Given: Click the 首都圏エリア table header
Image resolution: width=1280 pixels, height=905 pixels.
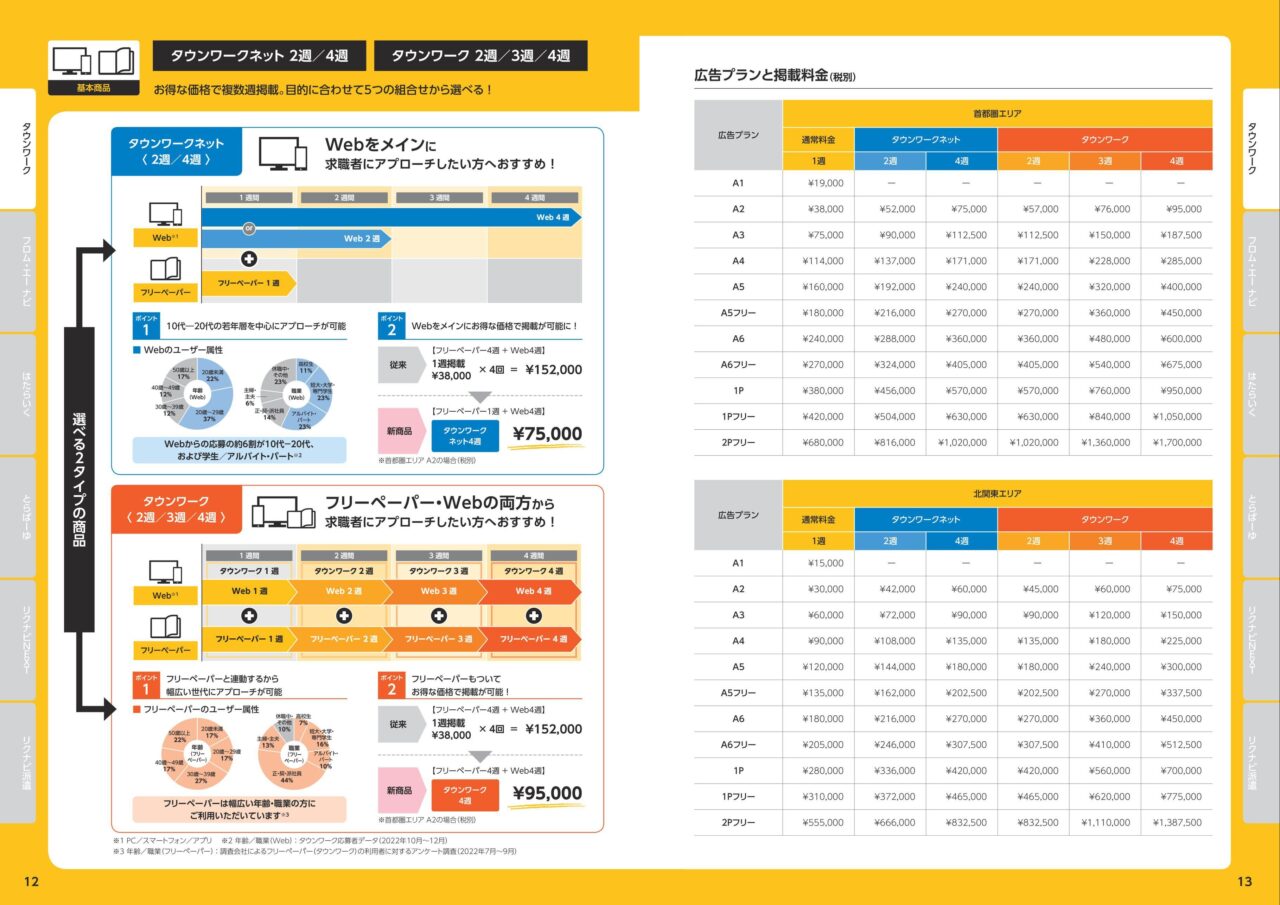Looking at the screenshot, I should tap(997, 114).
